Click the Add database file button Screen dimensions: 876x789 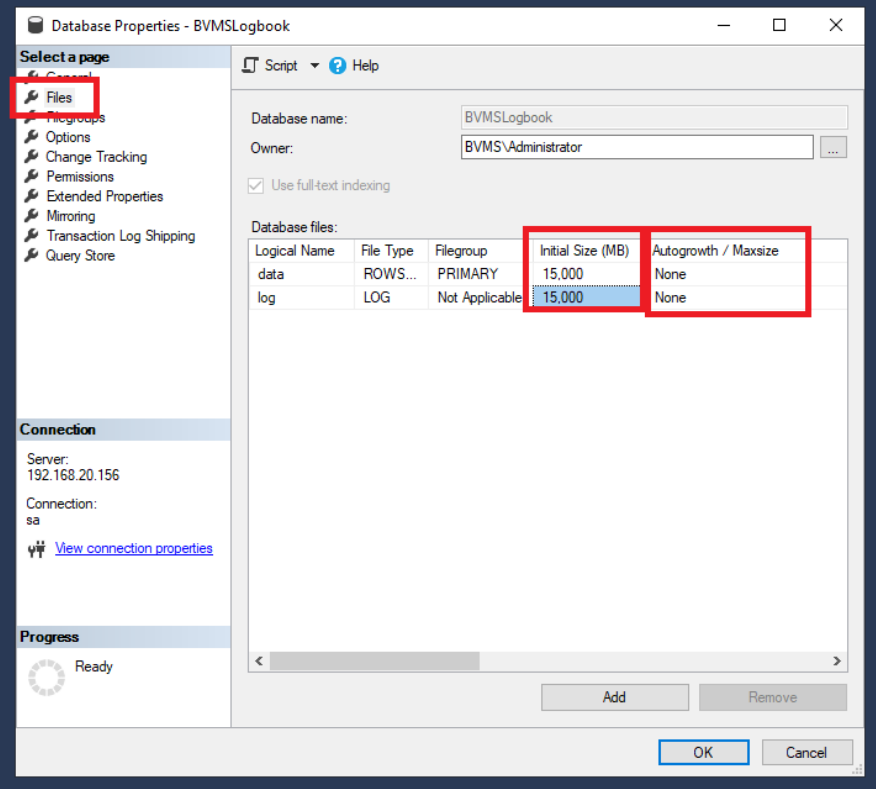click(x=614, y=697)
